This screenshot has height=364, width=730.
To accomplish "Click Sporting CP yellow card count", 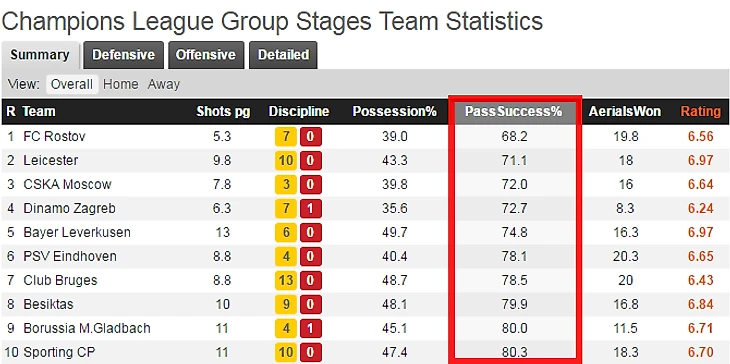I will pos(286,352).
